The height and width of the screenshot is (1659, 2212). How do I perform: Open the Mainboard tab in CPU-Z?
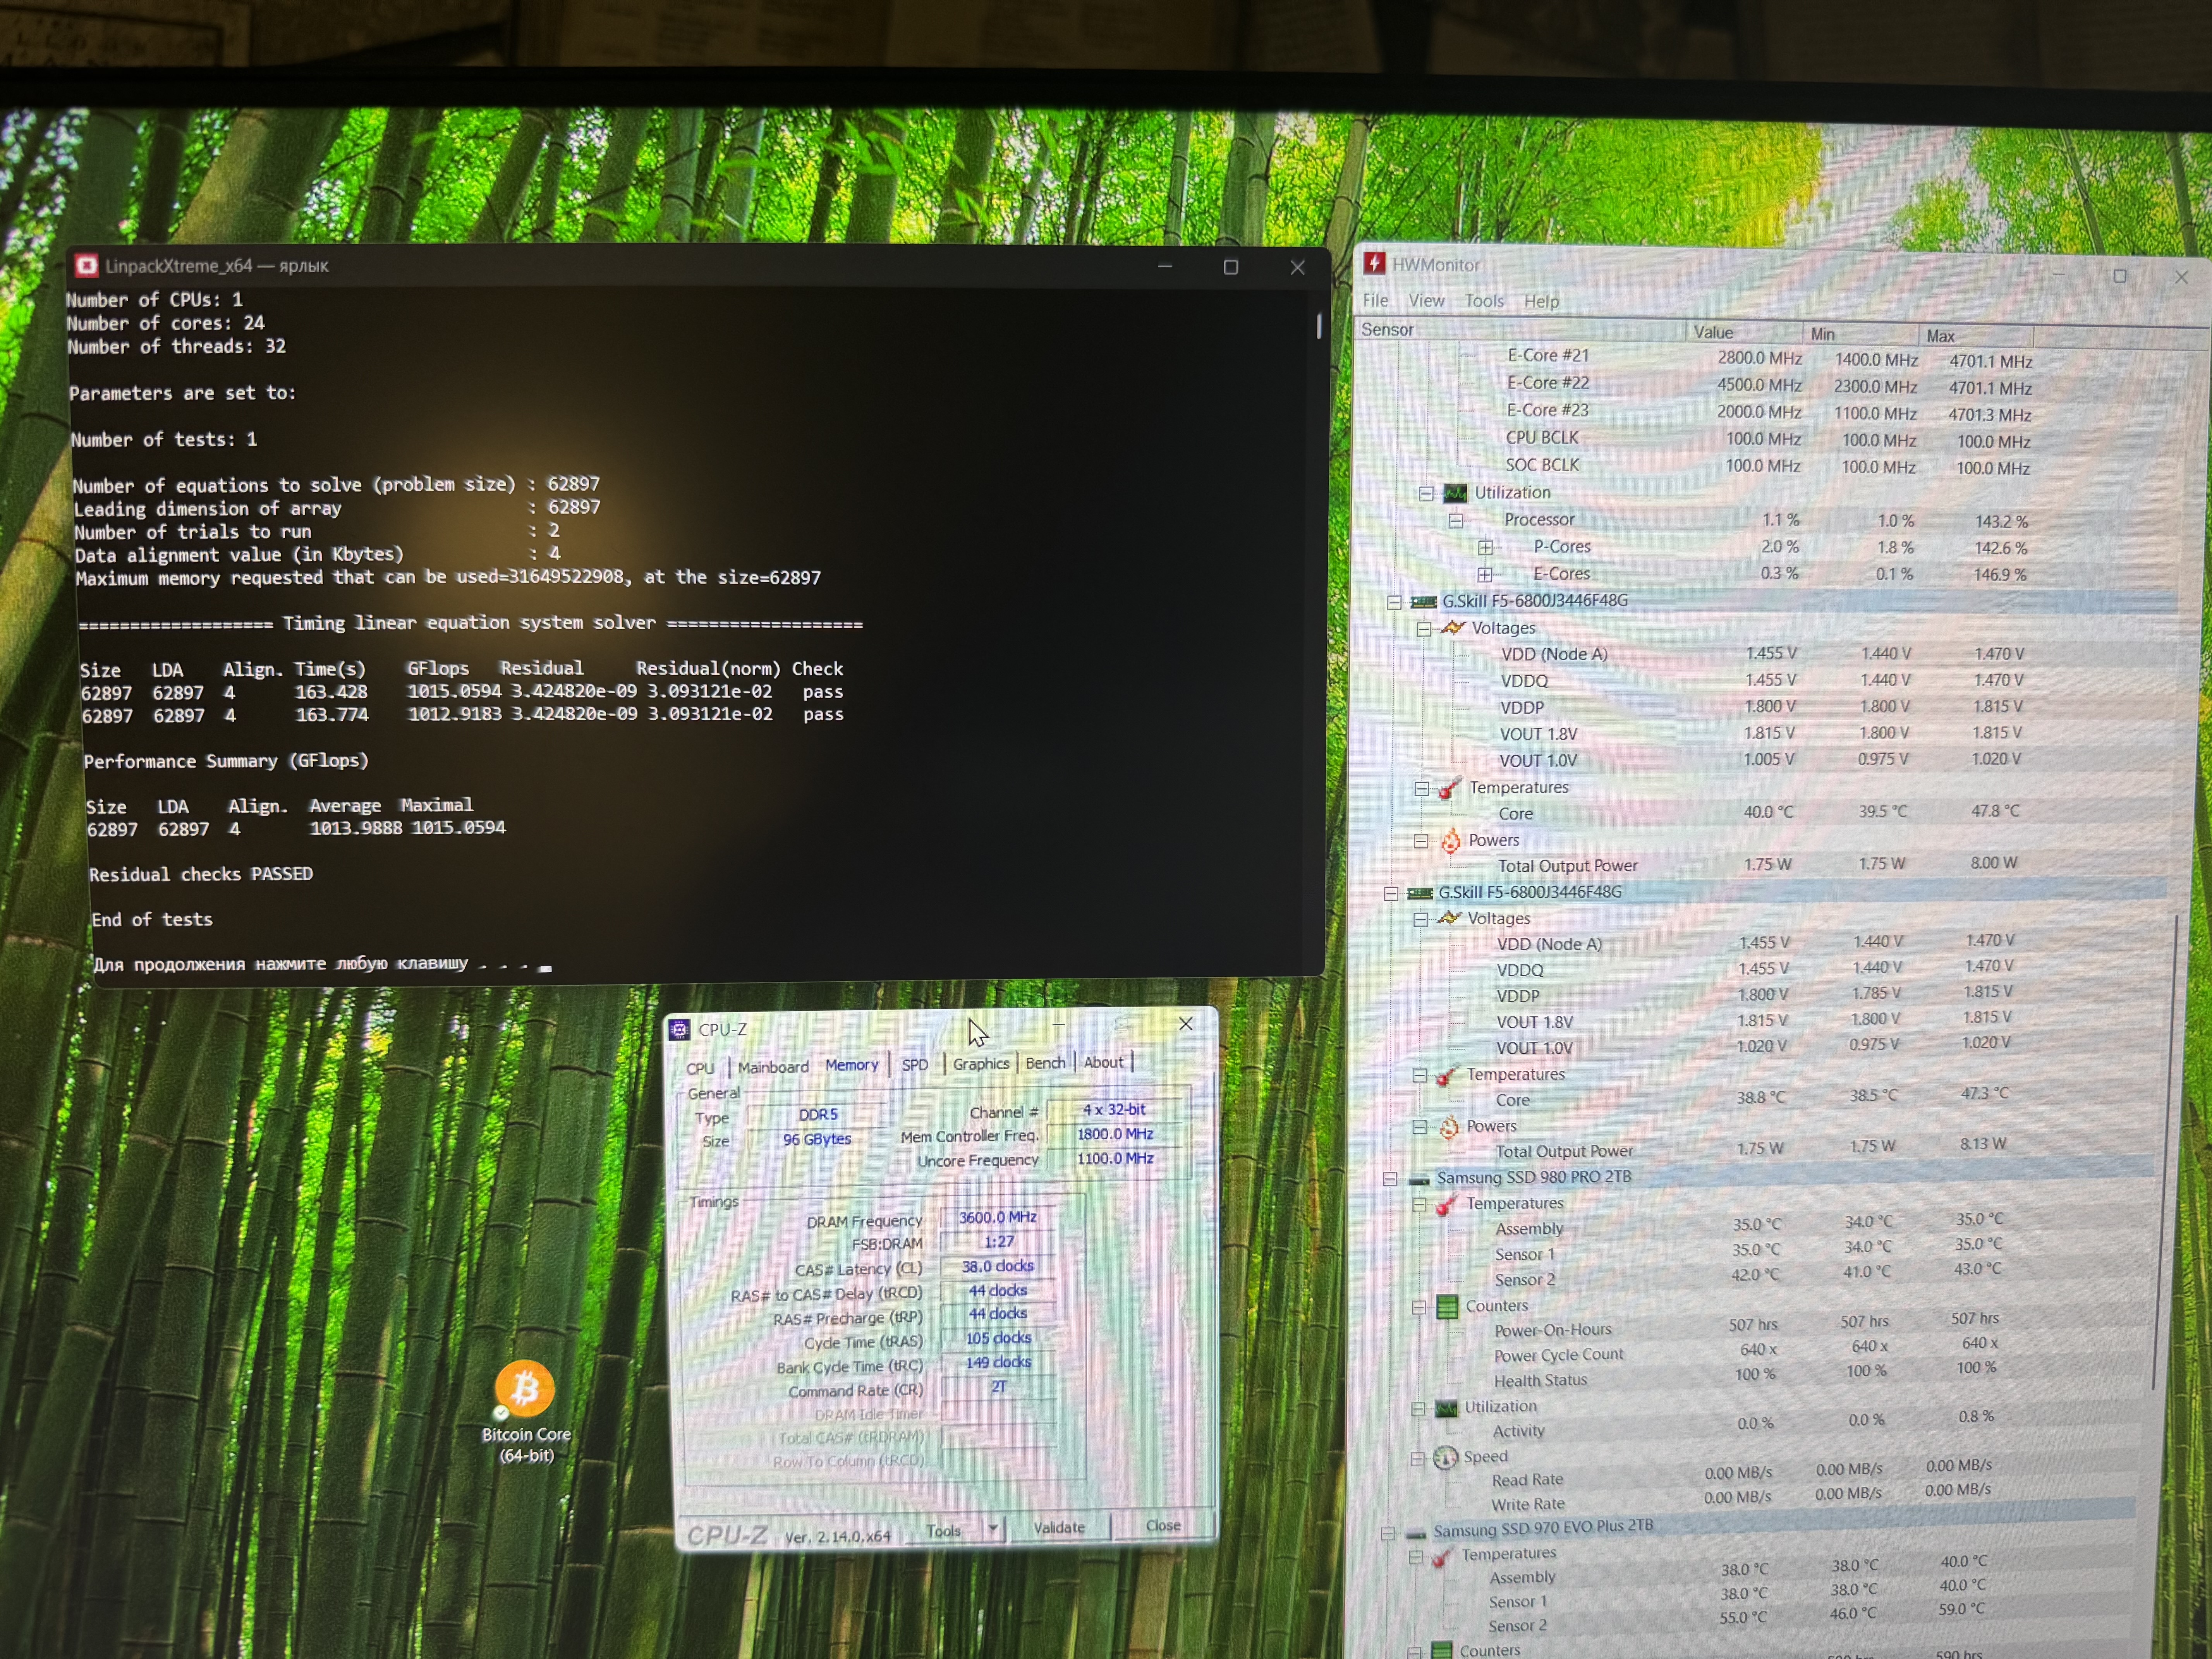[x=773, y=1067]
